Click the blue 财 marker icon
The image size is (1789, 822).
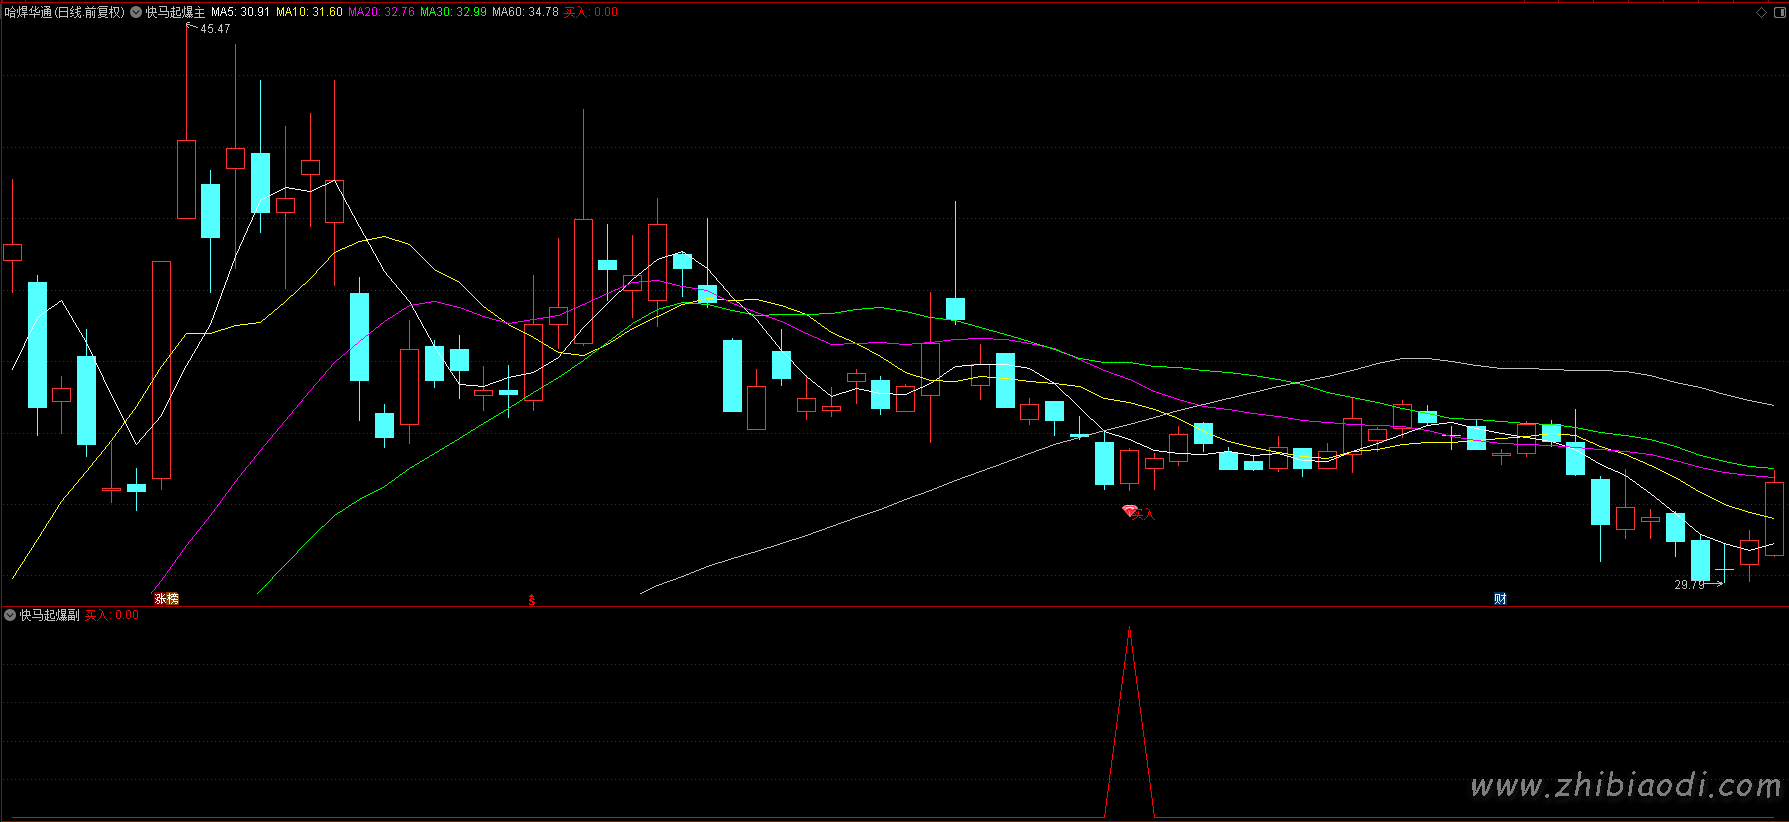tap(1500, 599)
